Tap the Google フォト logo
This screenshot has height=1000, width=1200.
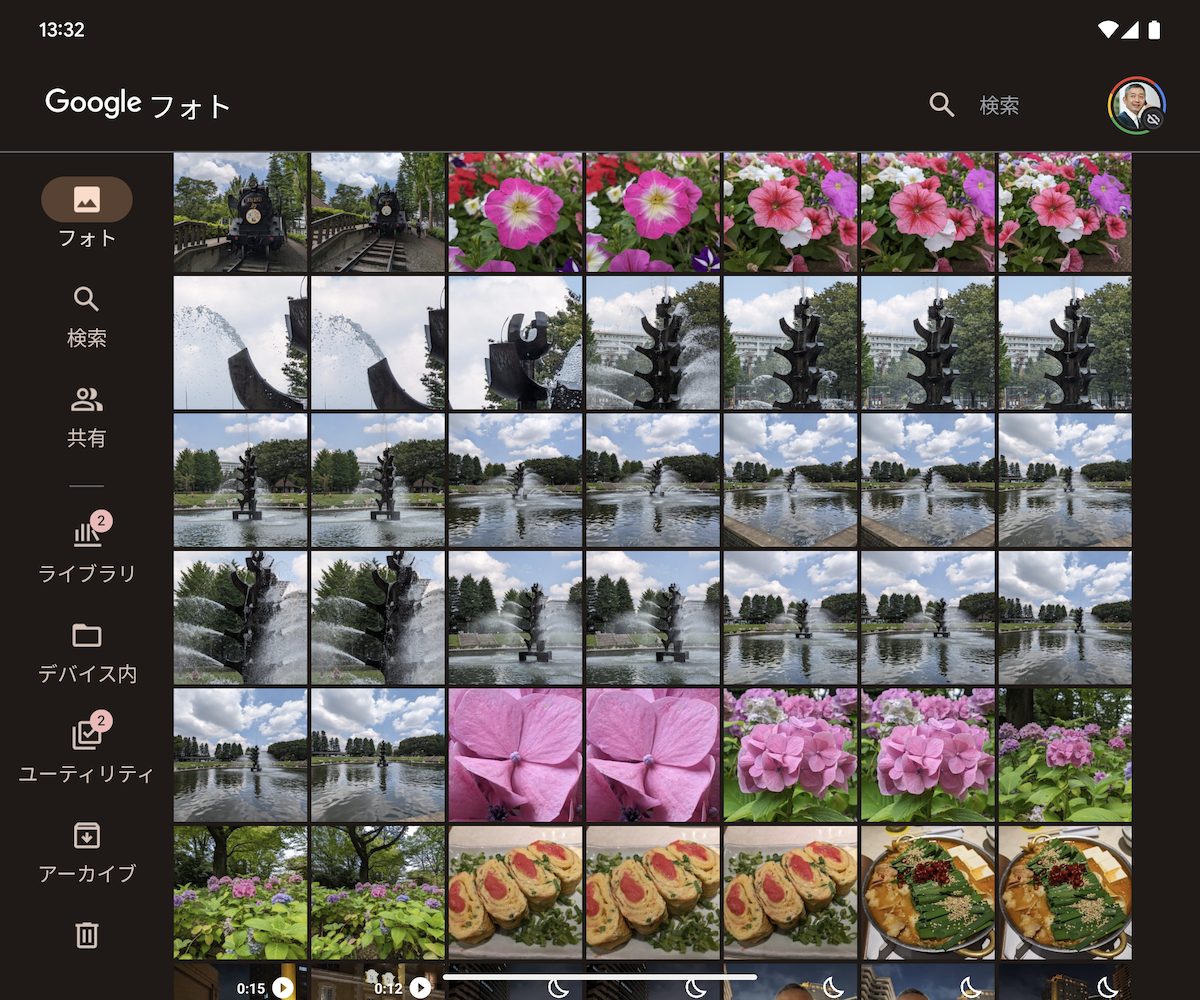(x=138, y=104)
